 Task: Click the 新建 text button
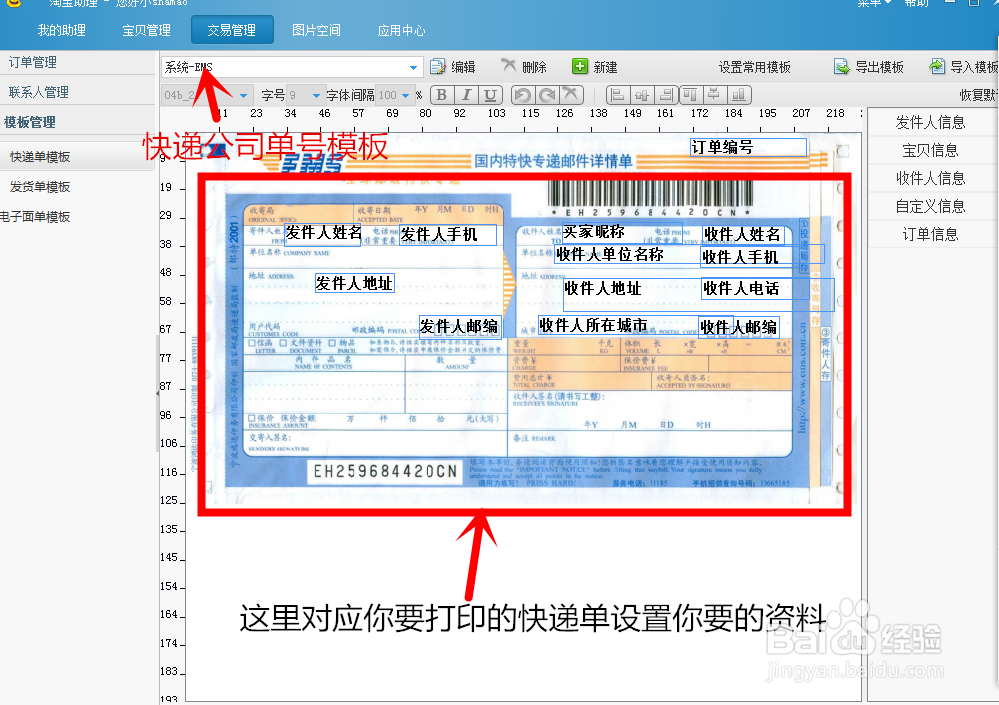click(x=605, y=67)
